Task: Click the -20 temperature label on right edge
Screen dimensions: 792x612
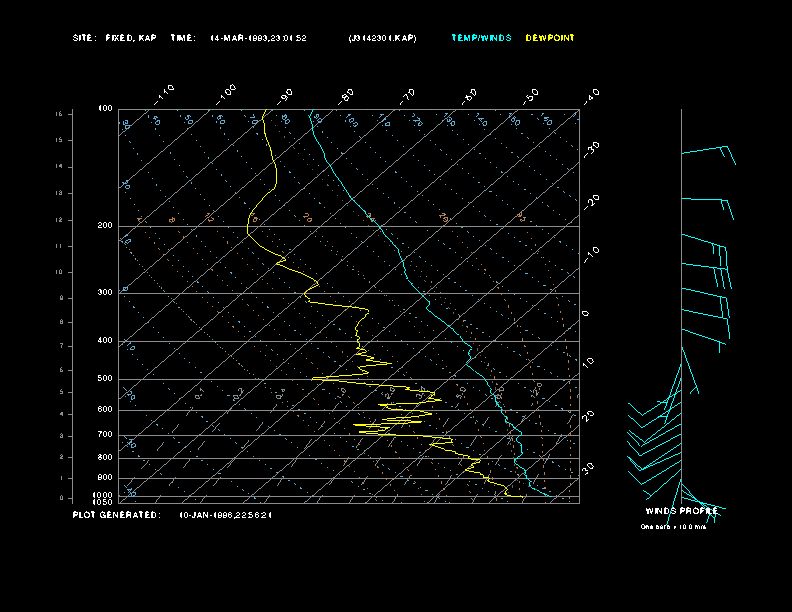Action: [591, 202]
